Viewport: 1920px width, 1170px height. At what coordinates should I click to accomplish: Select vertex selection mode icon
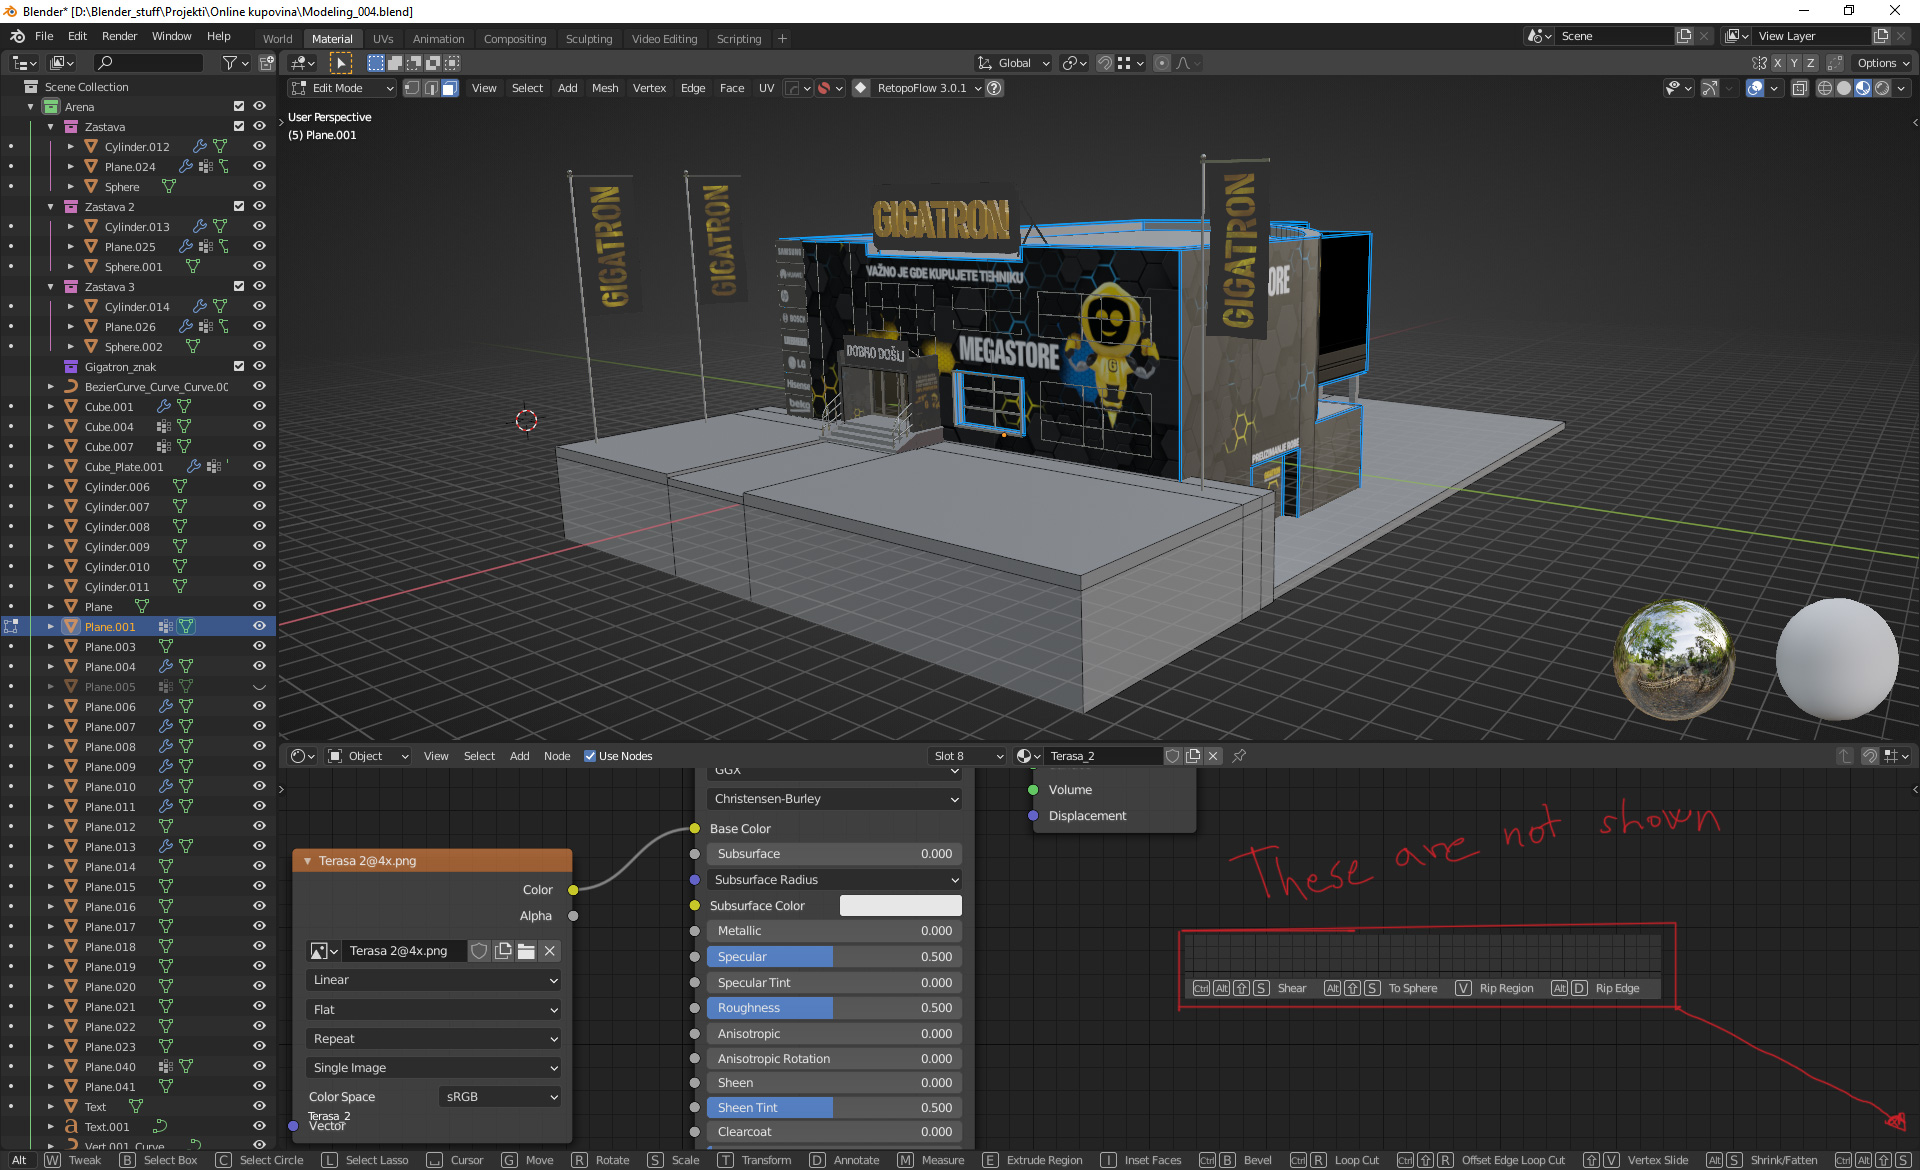[412, 88]
